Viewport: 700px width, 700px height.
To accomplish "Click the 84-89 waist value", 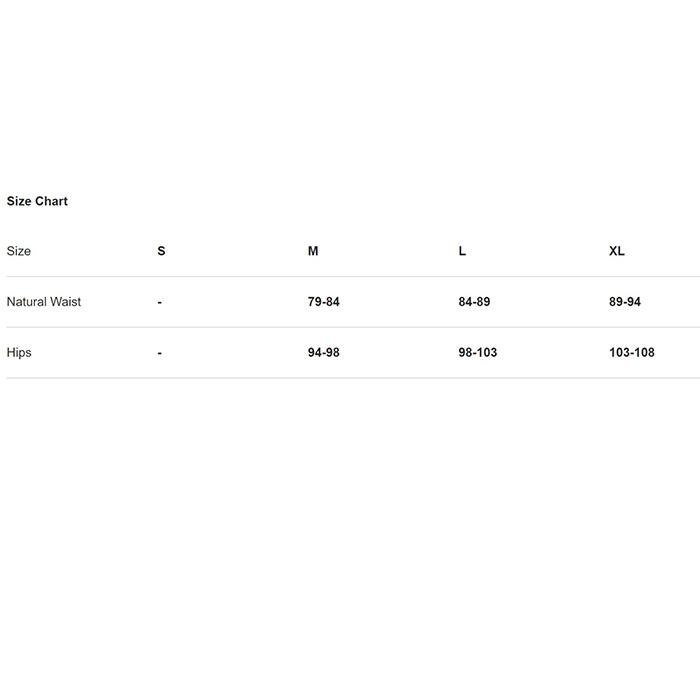I will tap(474, 302).
